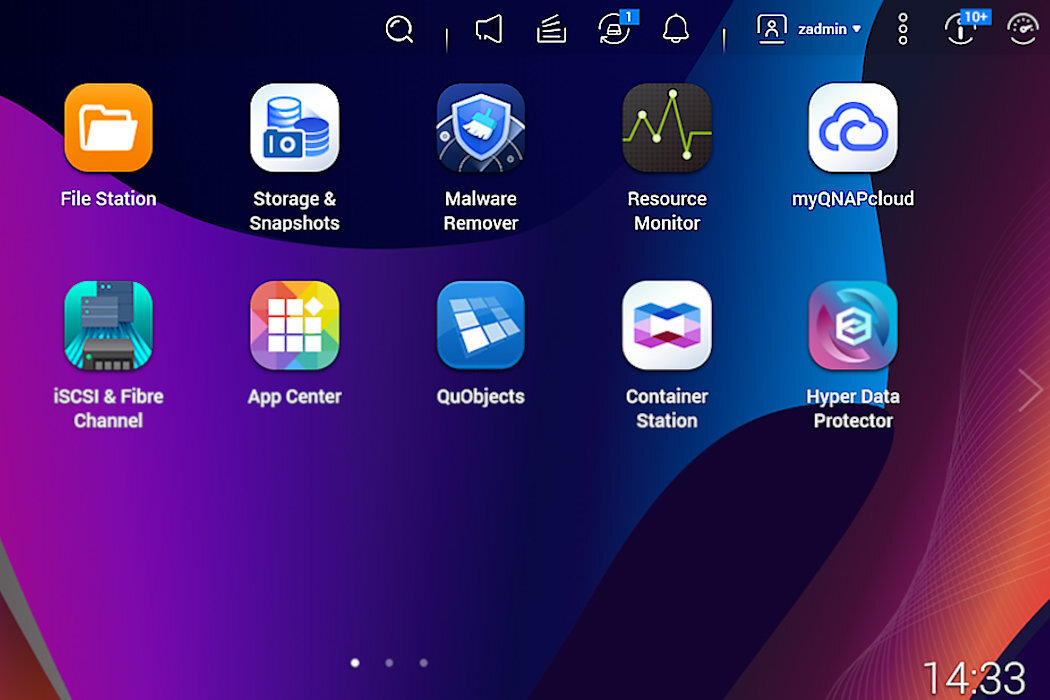Open the three-dot more menu

click(903, 29)
